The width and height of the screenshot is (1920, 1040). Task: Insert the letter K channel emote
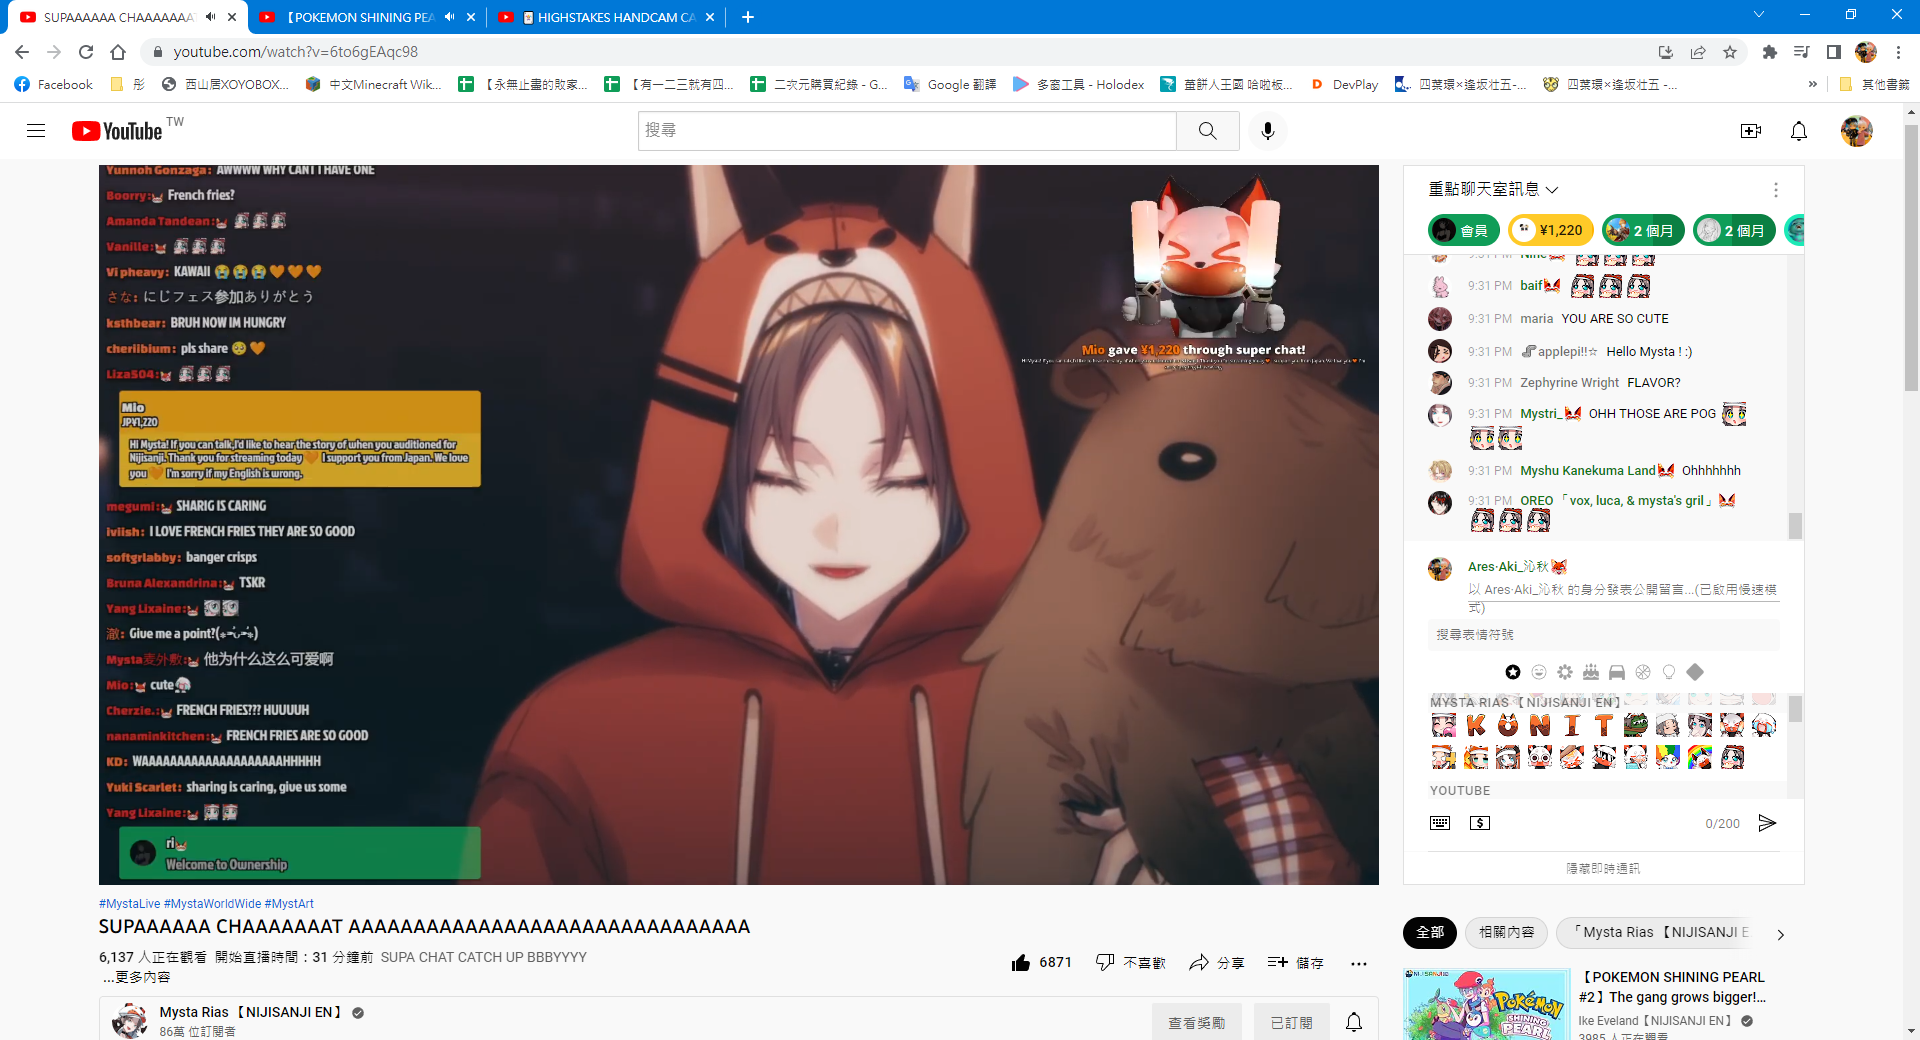(1476, 725)
